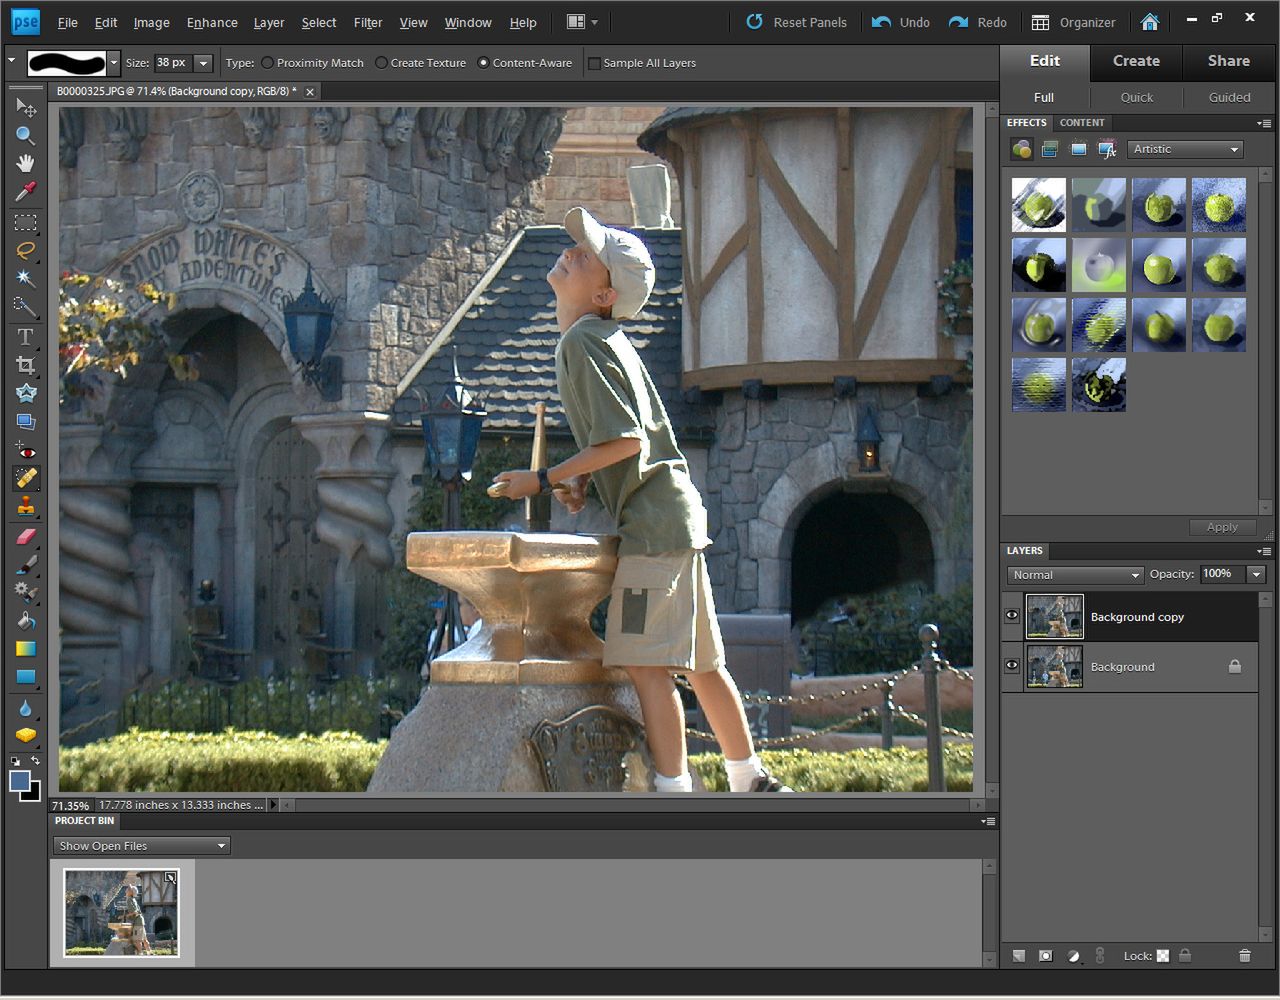Pick the Sponge tool
This screenshot has width=1280, height=1000.
point(25,735)
